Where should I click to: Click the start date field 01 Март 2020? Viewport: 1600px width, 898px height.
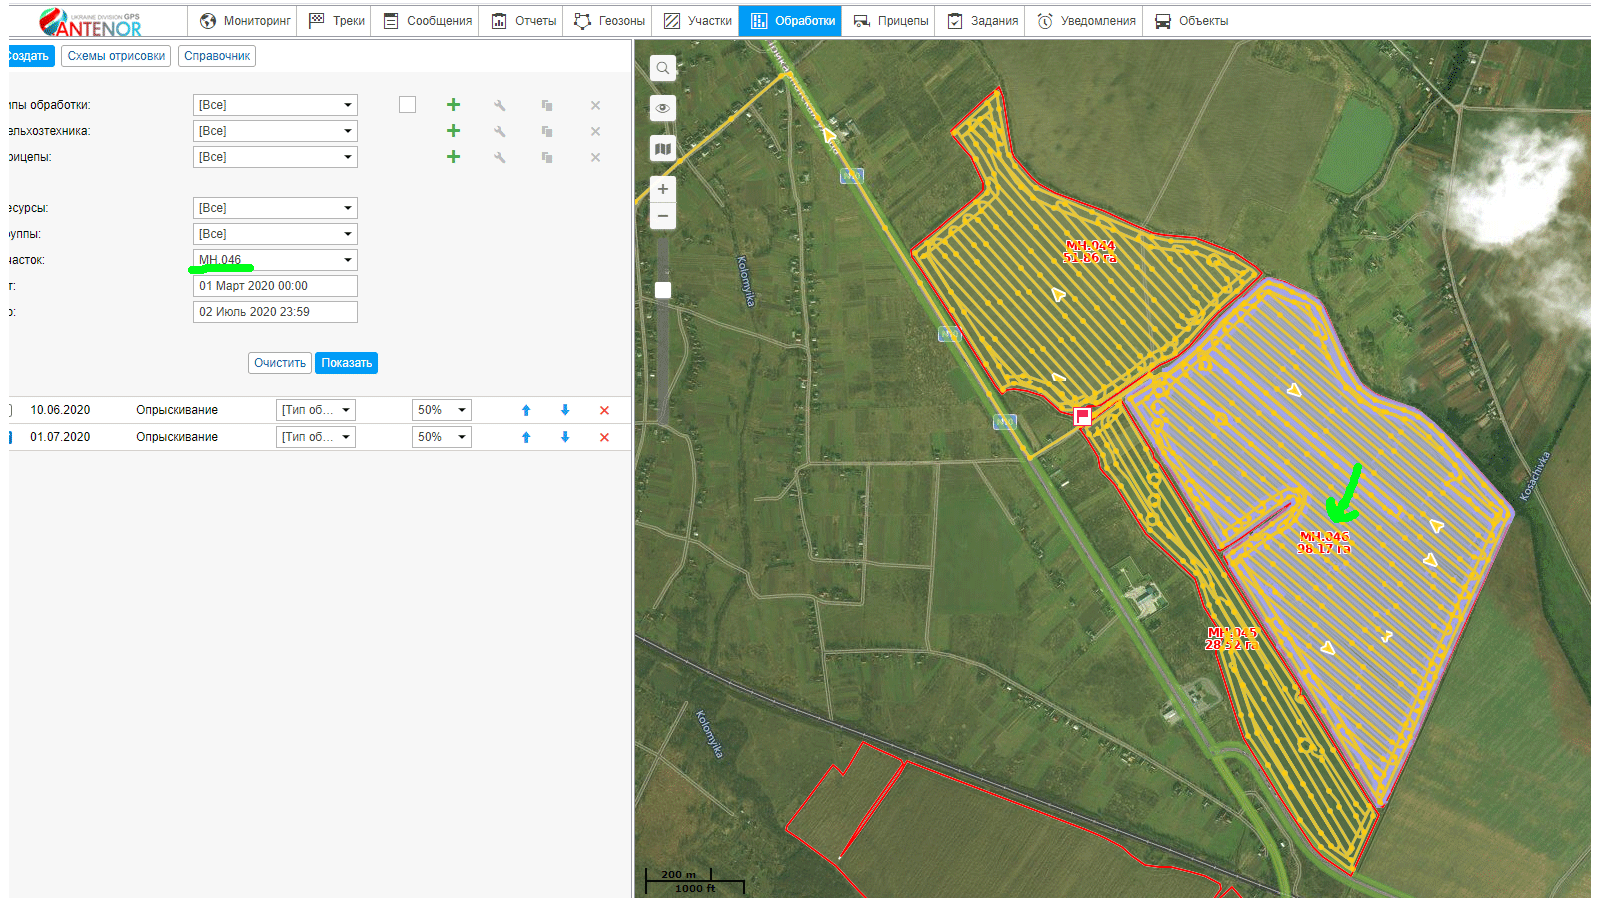[x=275, y=286]
